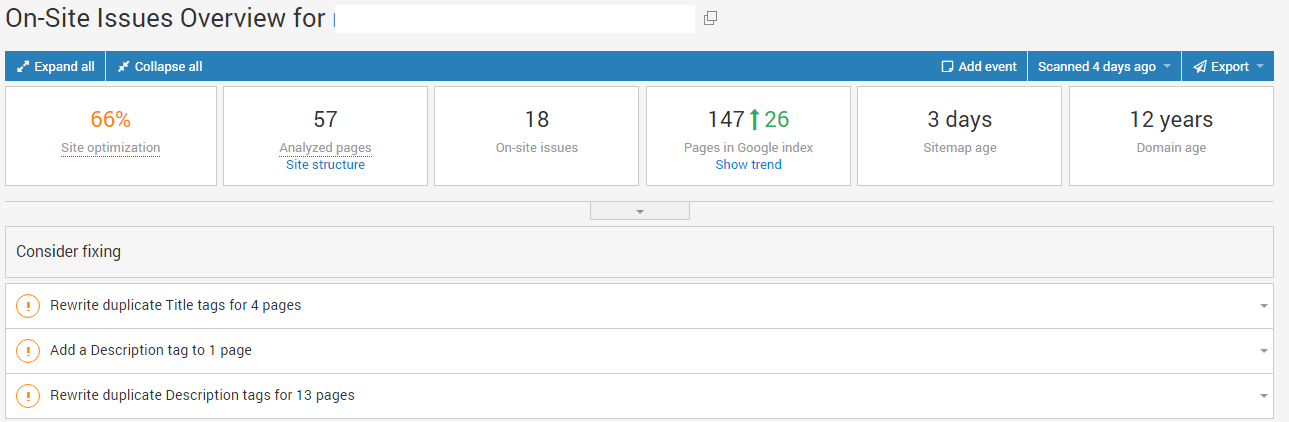Screen dimensions: 1289x422
Task: Click warning icon for duplicate Title tags
Action: (28, 306)
